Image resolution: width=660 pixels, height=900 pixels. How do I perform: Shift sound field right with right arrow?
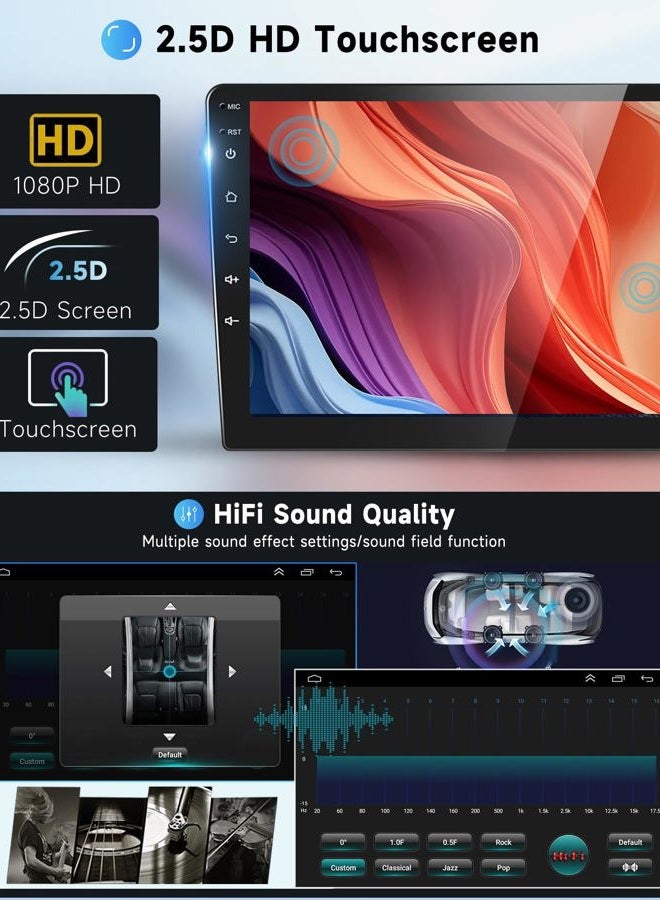[x=232, y=671]
